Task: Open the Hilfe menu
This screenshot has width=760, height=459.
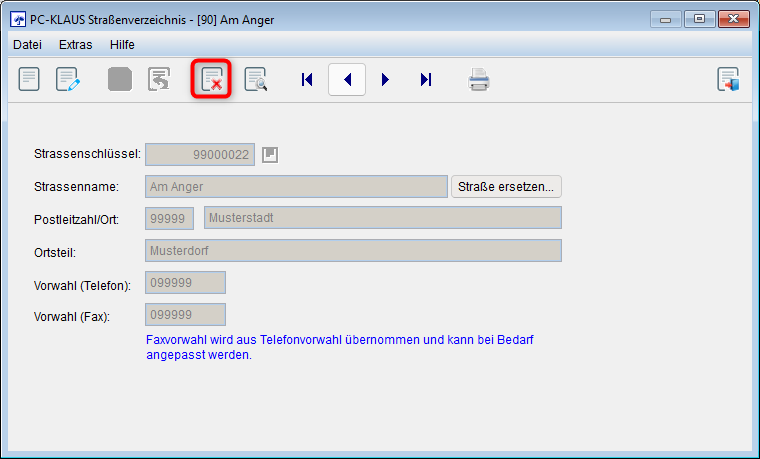Action: pos(122,45)
